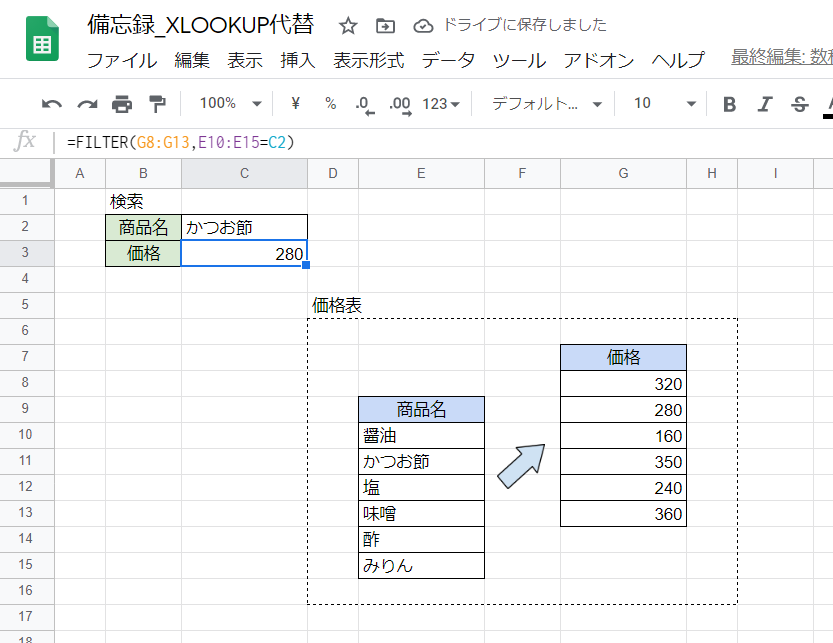This screenshot has width=833, height=643.
Task: Select column E header
Action: (421, 174)
